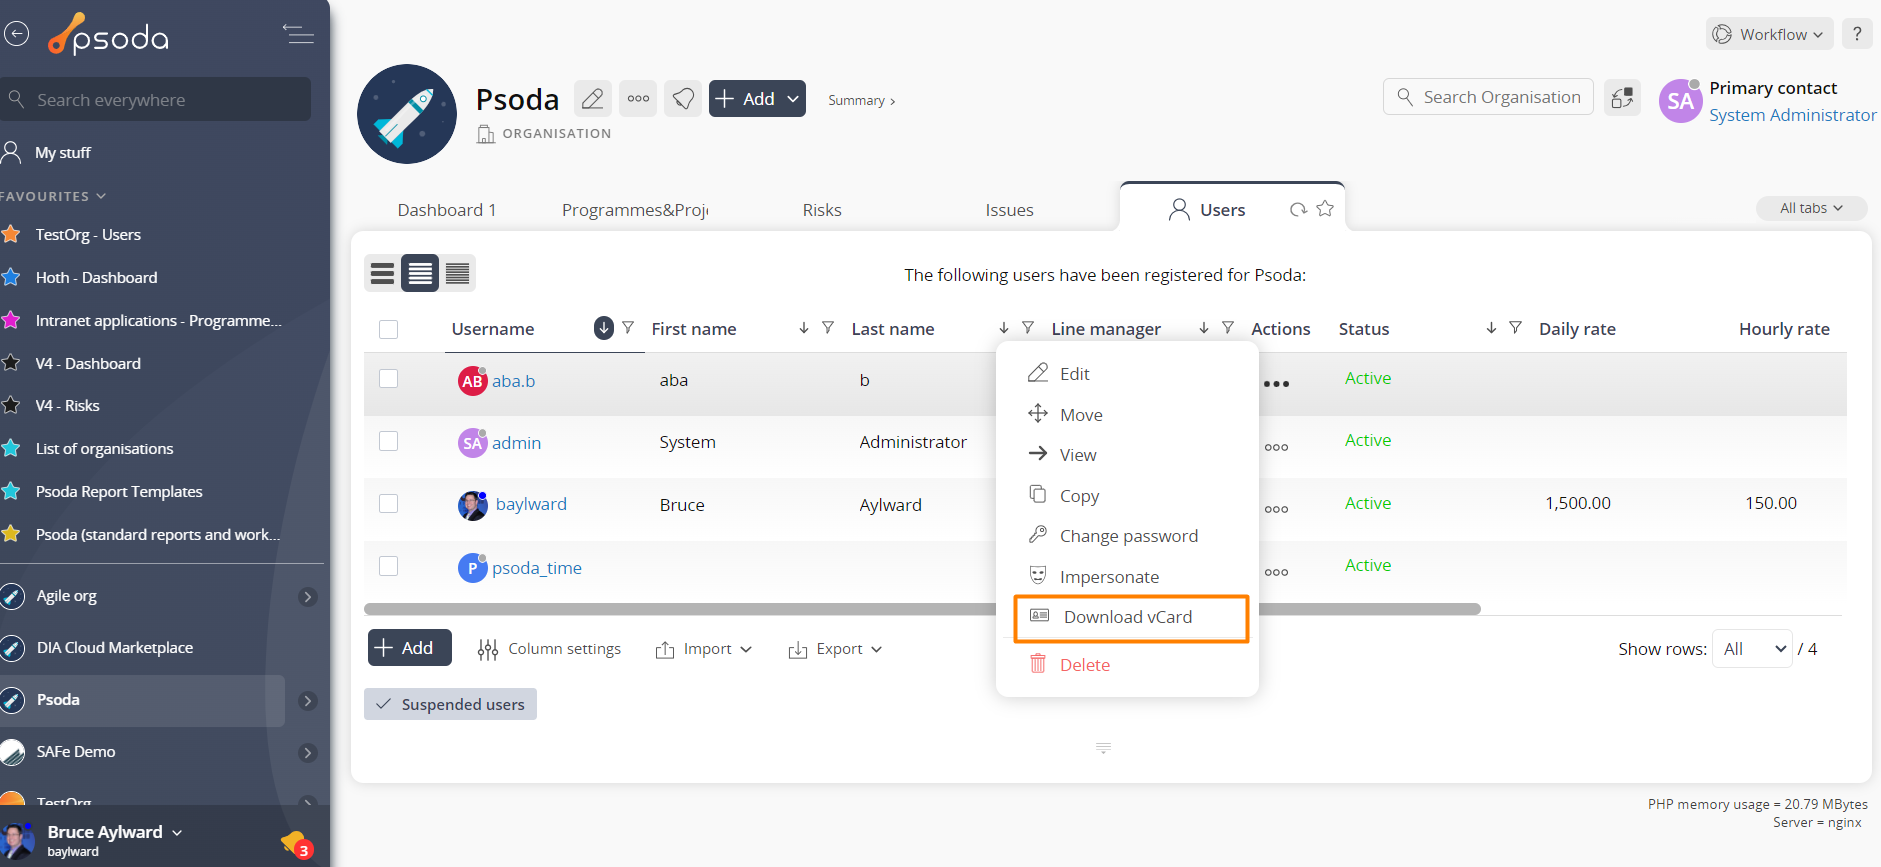Open notifications bell with badge 3

(x=295, y=844)
